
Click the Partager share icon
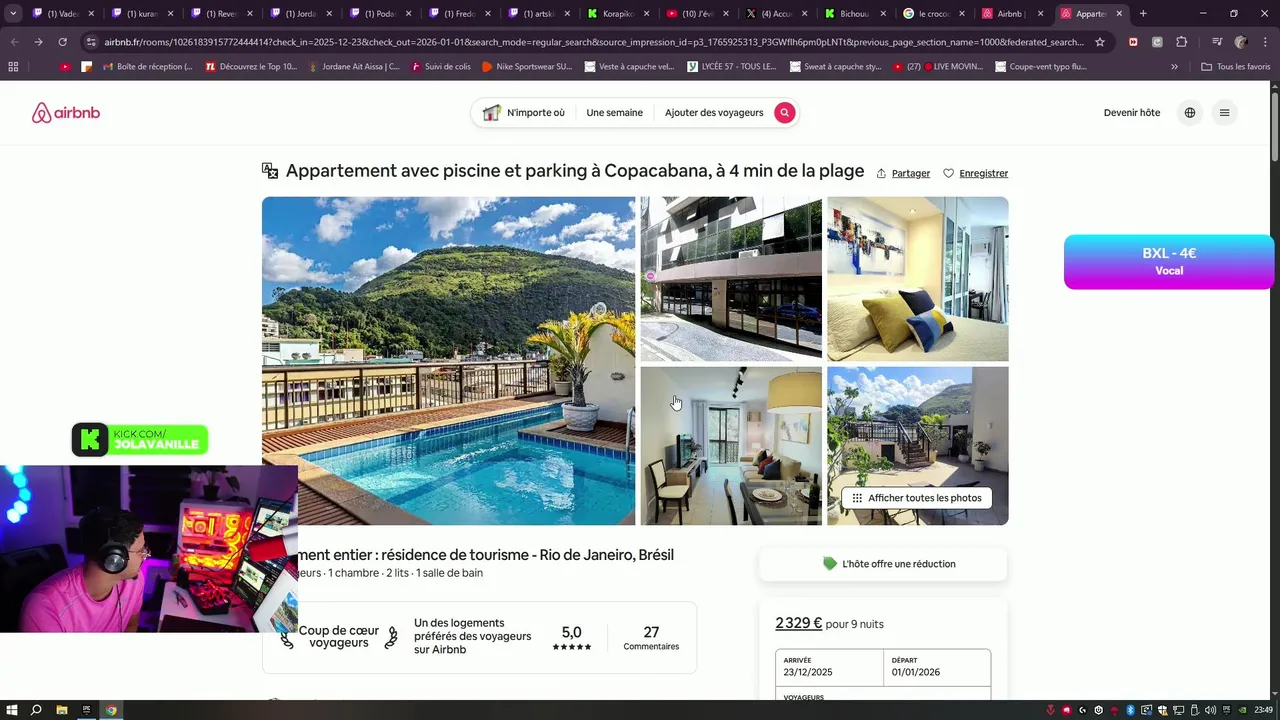pyautogui.click(x=881, y=173)
